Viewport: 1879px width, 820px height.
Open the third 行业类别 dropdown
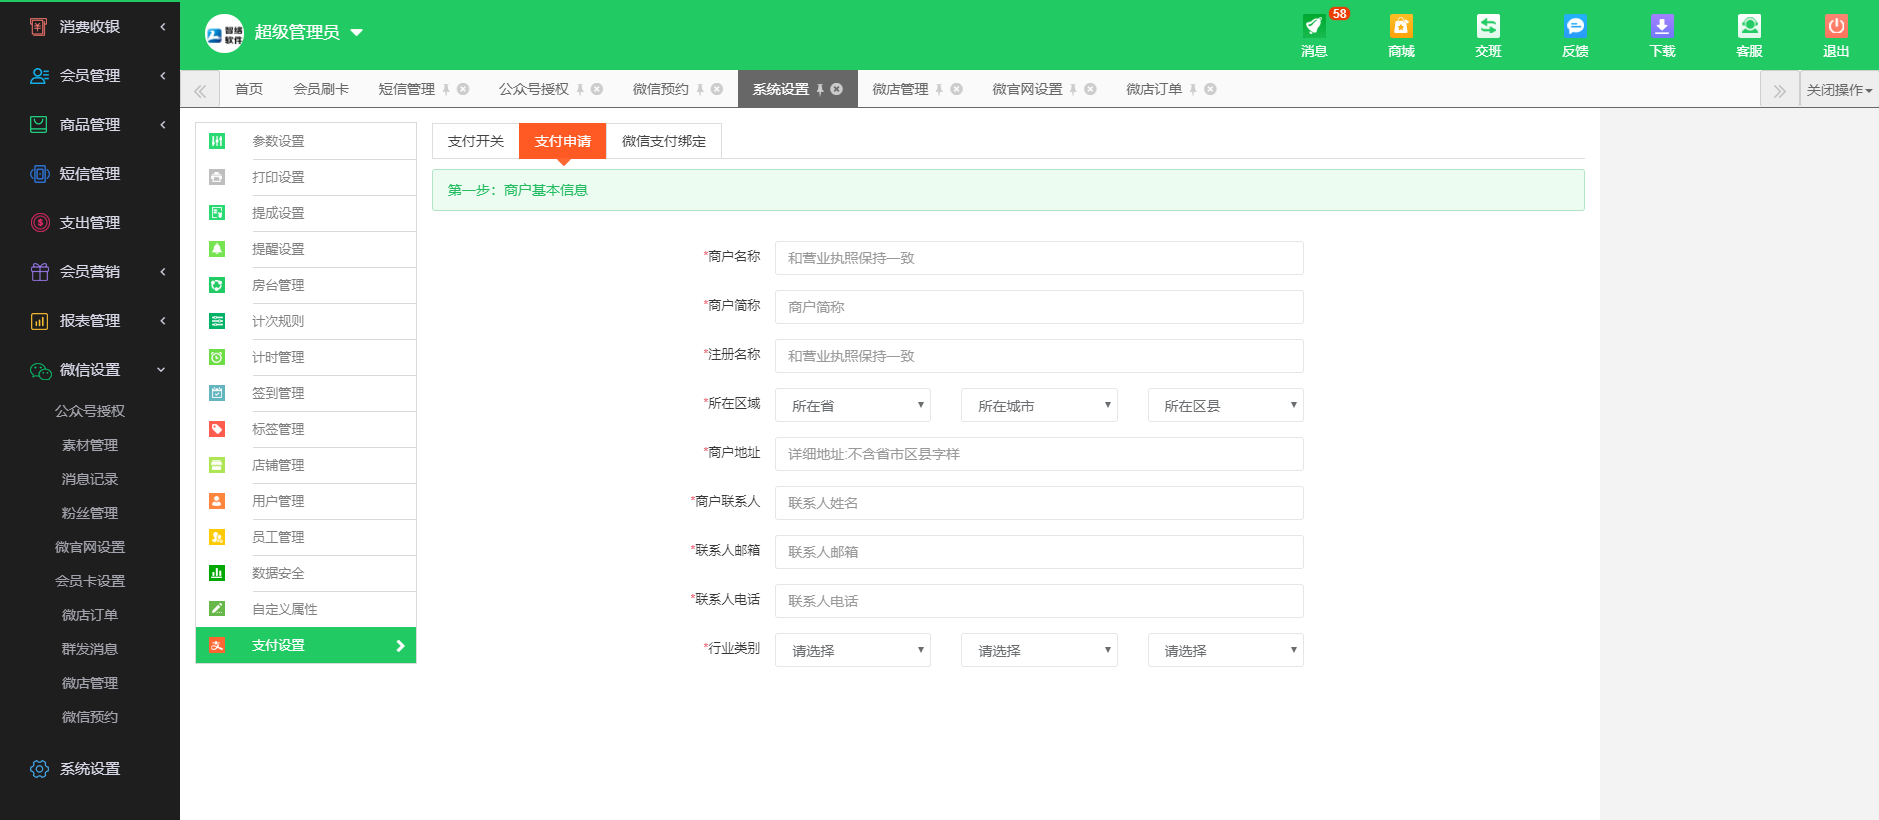coord(1225,650)
